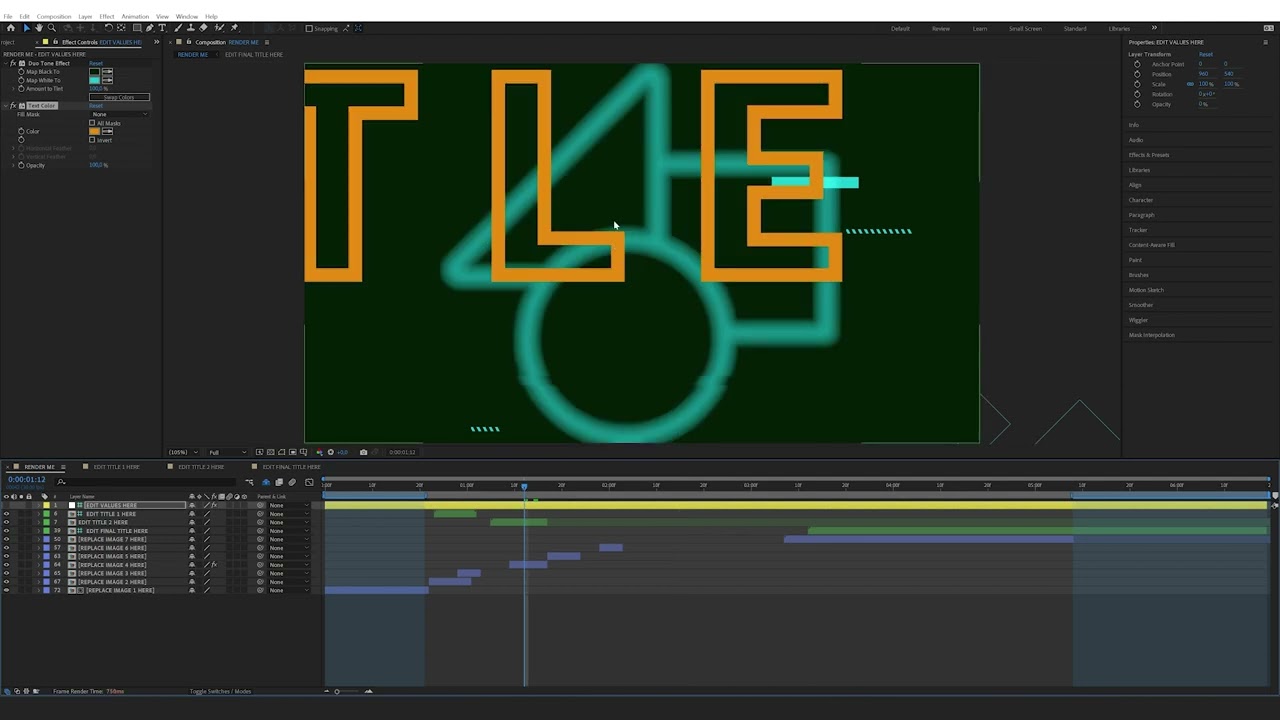
Task: Check the All Masks checkbox
Action: (92, 123)
